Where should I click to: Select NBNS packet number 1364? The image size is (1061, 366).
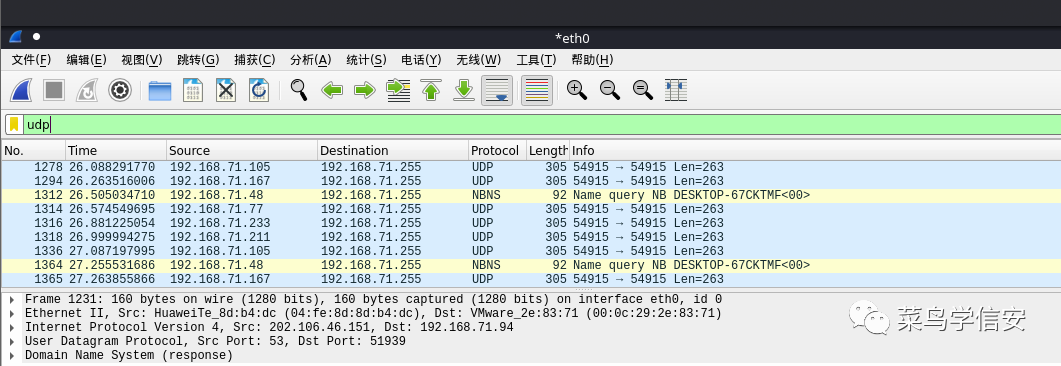click(x=530, y=265)
